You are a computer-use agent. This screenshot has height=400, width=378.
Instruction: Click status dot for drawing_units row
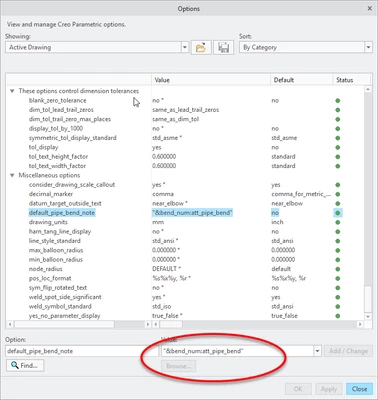coord(338,222)
